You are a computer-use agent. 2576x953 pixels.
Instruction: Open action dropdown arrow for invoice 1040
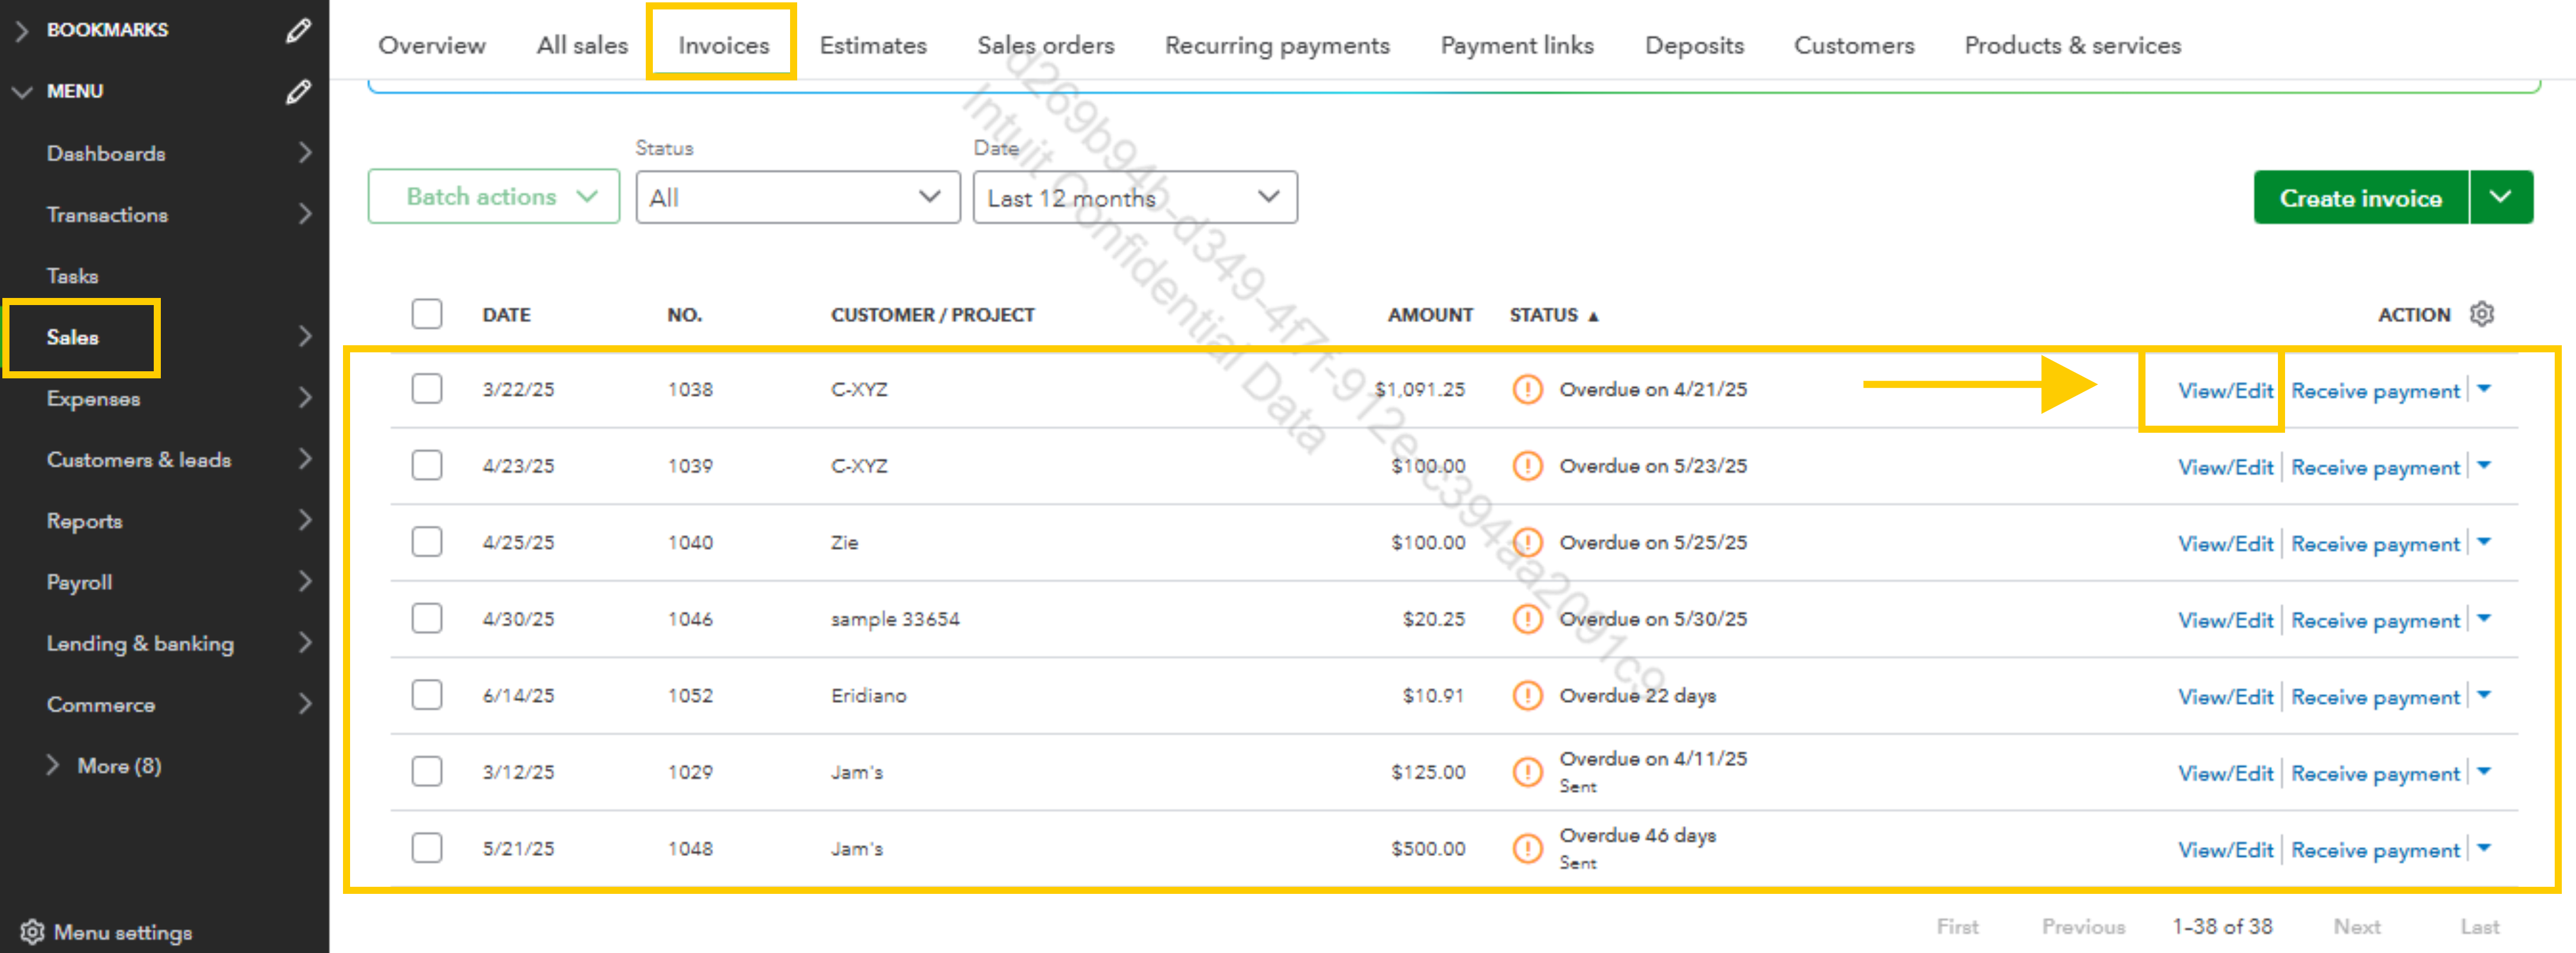coord(2484,542)
